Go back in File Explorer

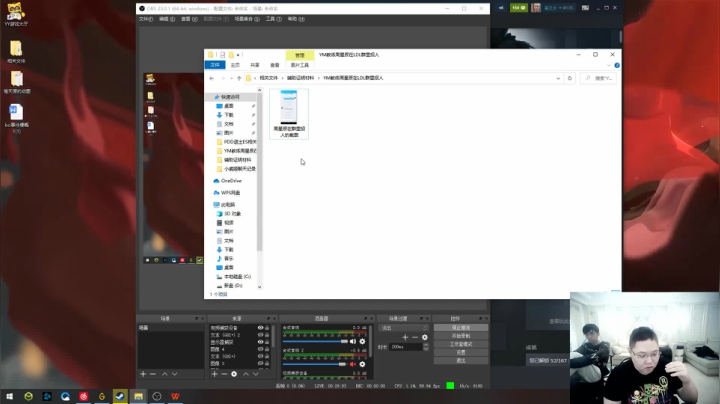pyautogui.click(x=212, y=79)
